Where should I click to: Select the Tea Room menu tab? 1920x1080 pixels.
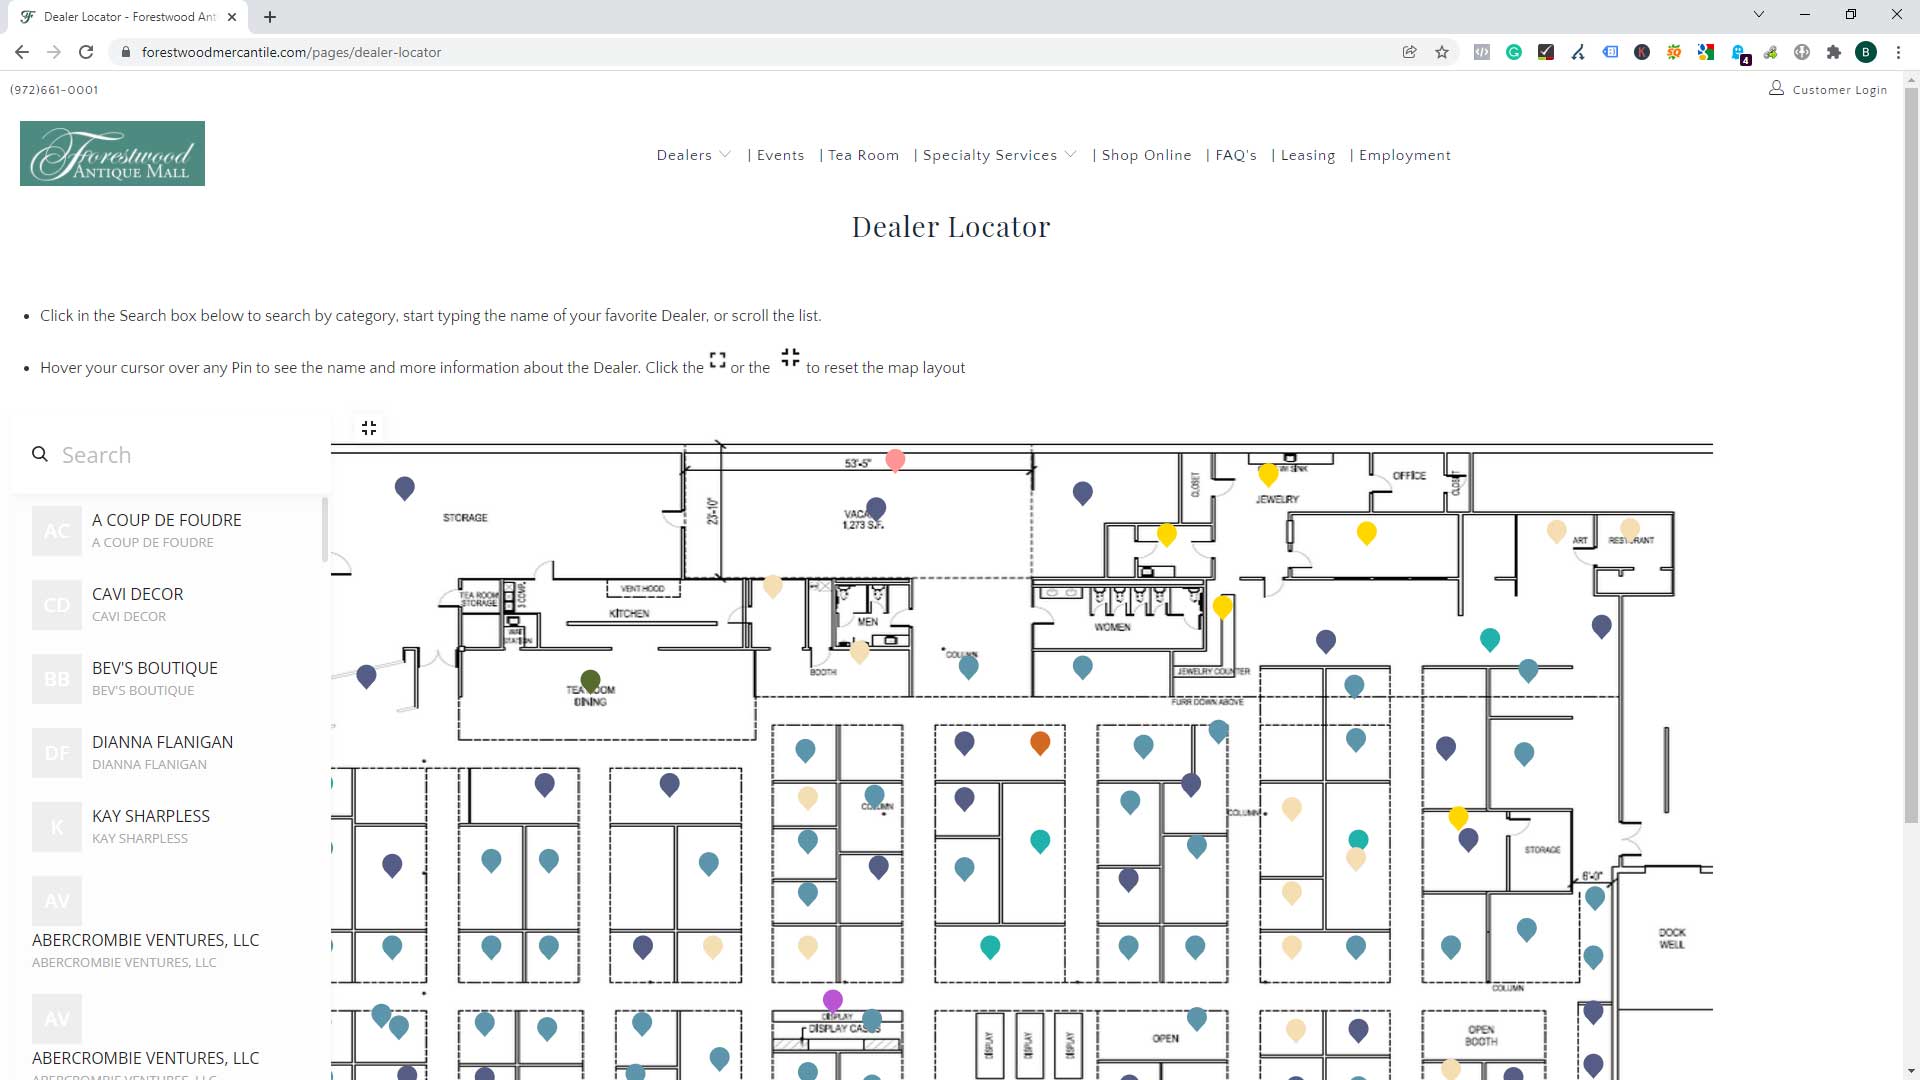point(864,154)
